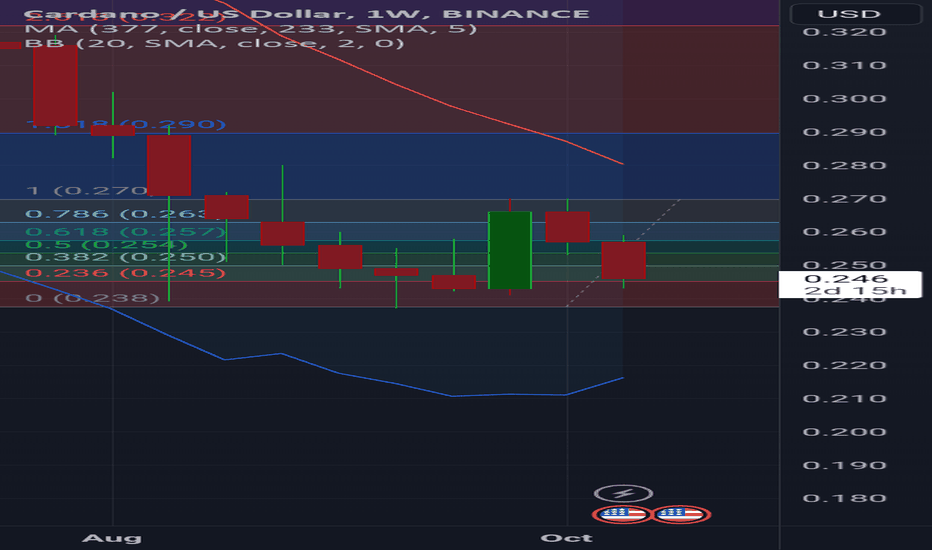Click the 0.210 price axis label
The width and height of the screenshot is (932, 550).
point(845,398)
